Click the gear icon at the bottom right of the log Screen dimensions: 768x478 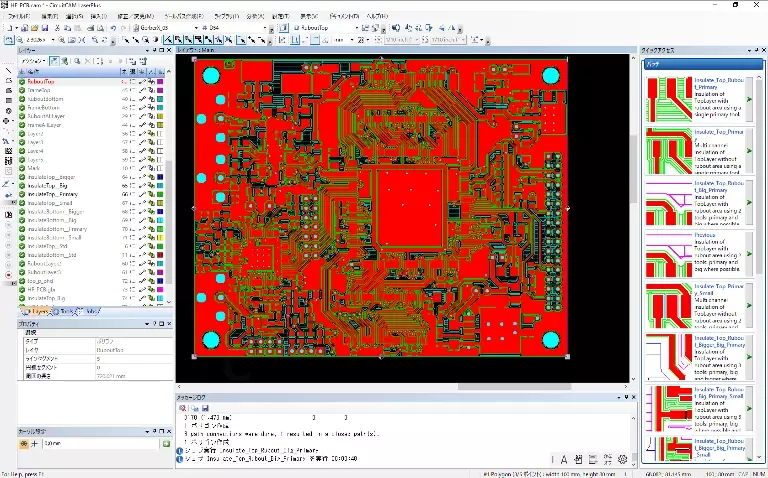pos(623,459)
